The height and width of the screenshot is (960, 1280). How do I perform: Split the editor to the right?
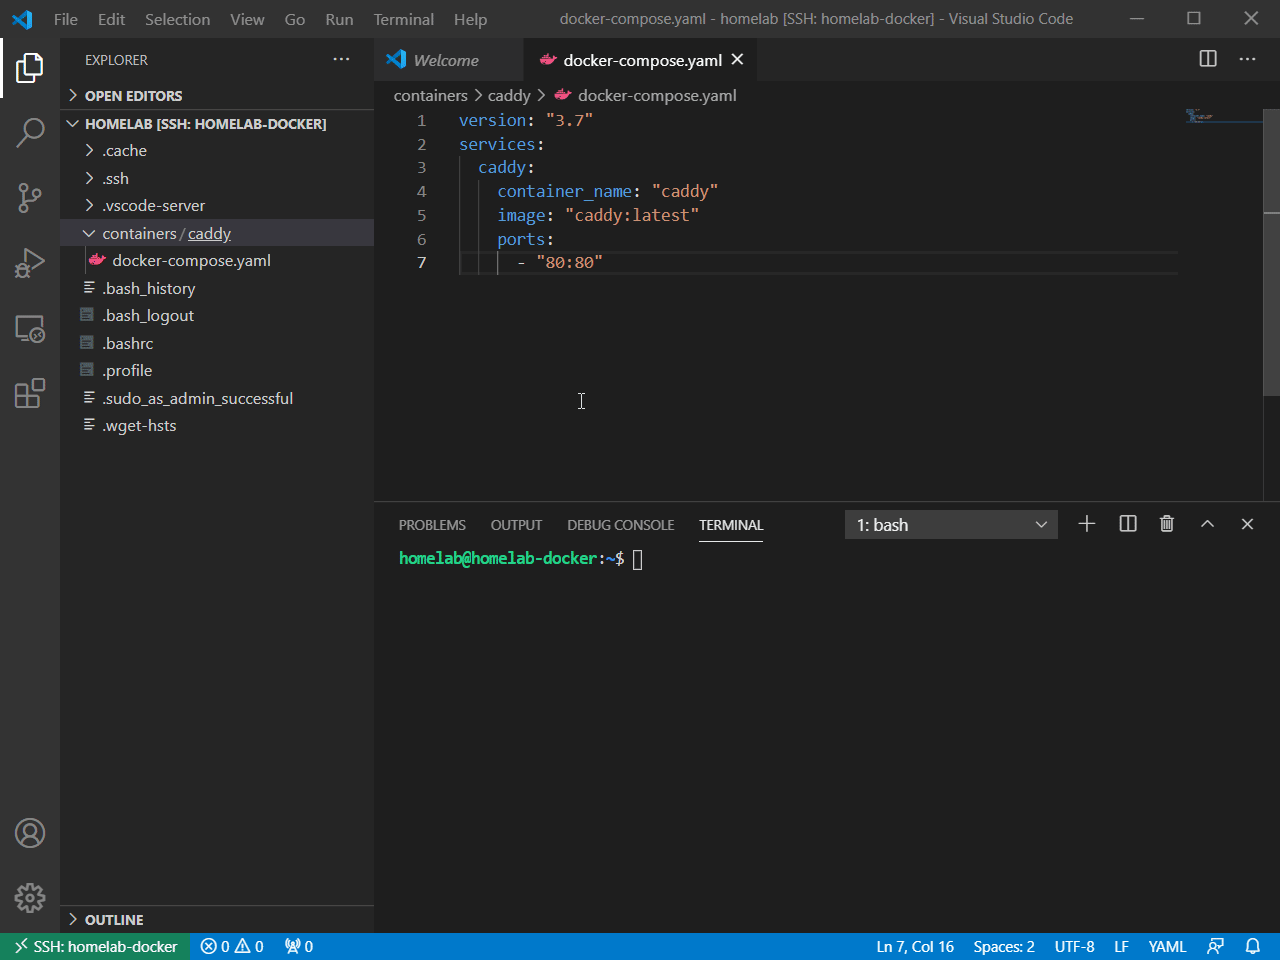tap(1208, 59)
